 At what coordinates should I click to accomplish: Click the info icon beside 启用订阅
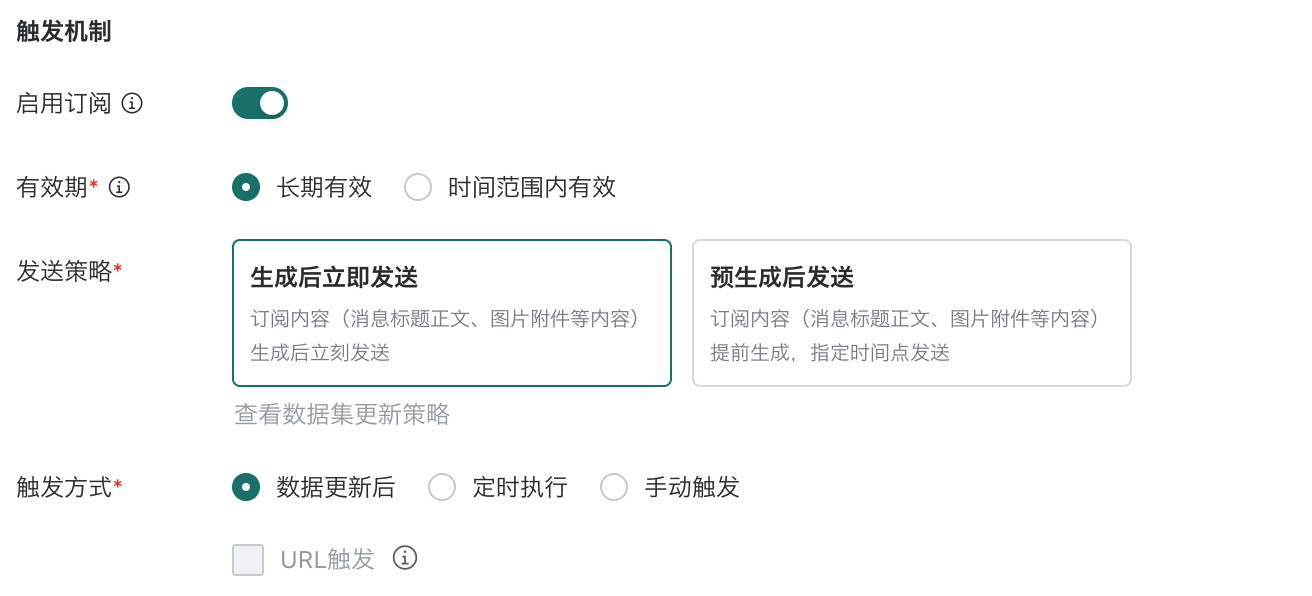132,103
